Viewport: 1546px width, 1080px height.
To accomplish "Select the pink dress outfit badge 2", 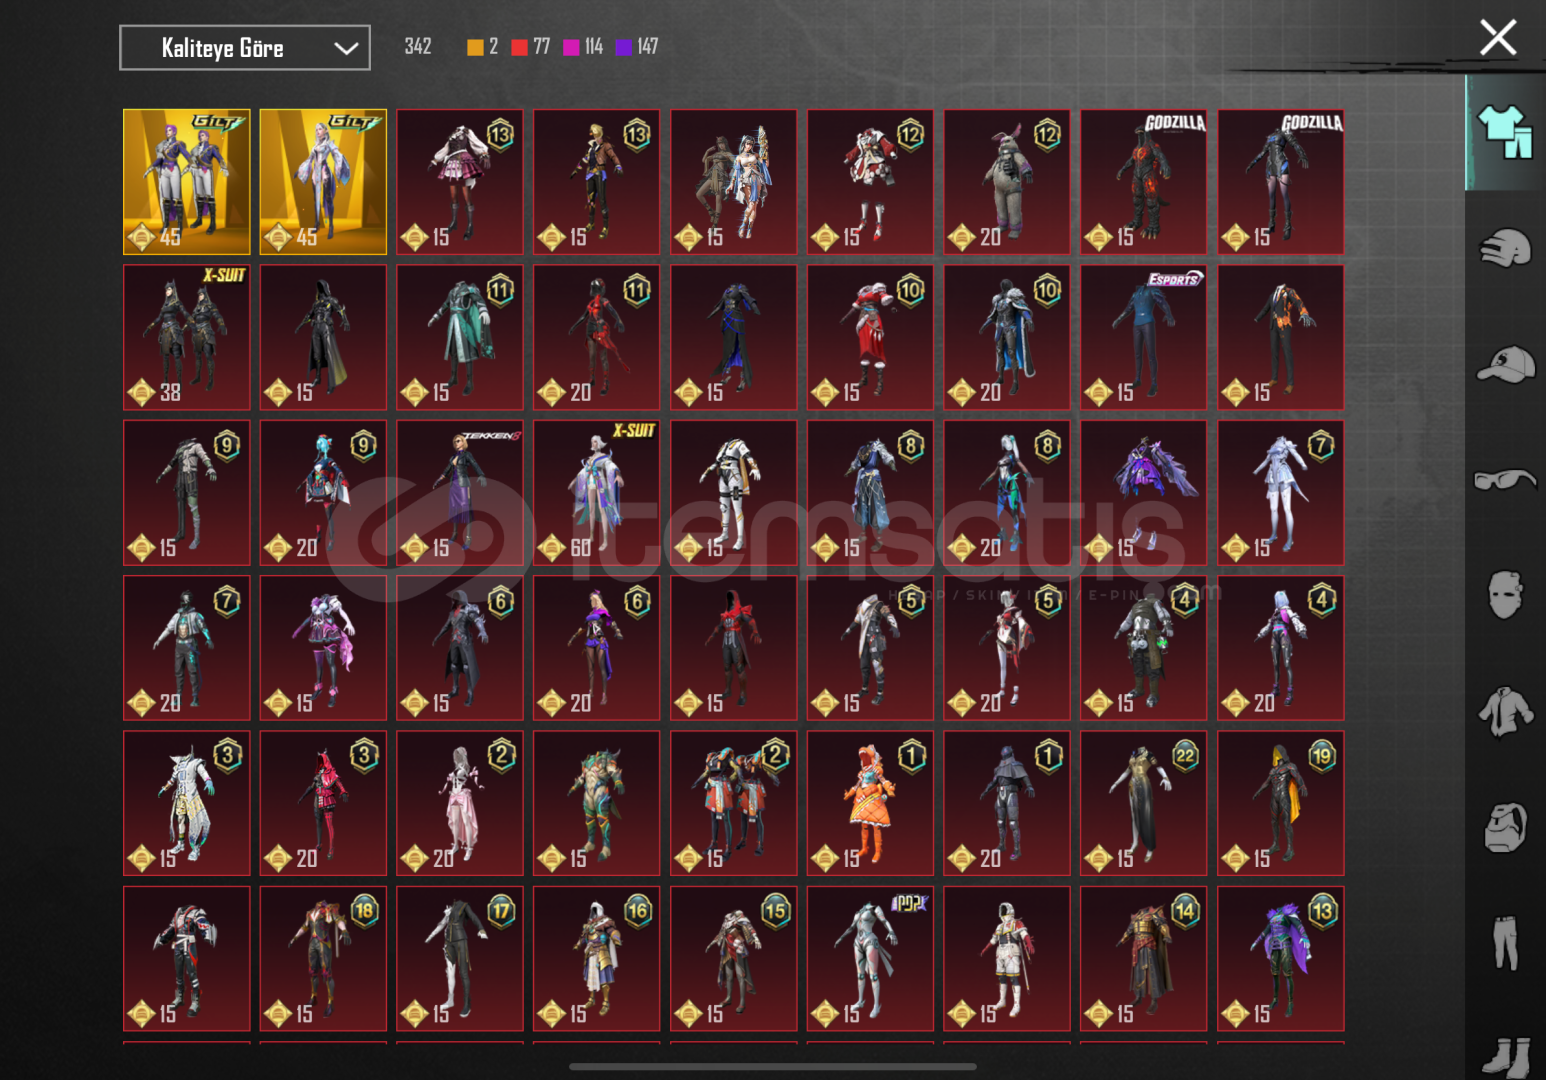I will tap(460, 803).
